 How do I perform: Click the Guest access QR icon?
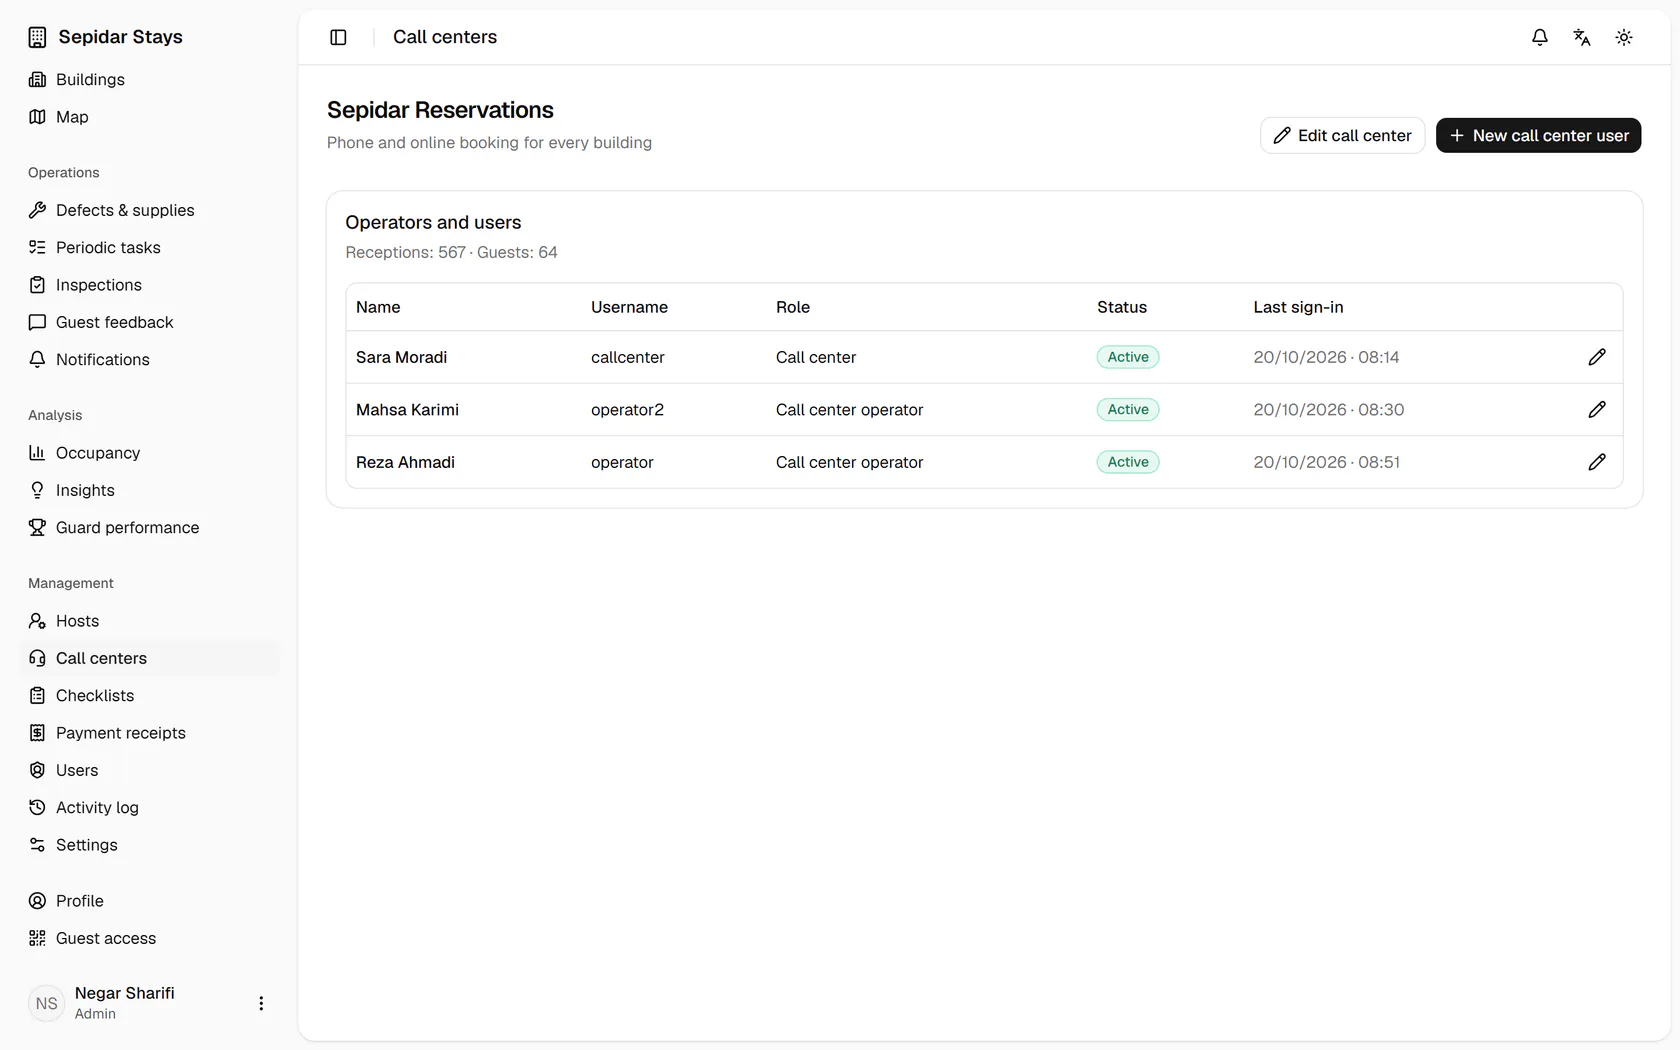(x=37, y=938)
